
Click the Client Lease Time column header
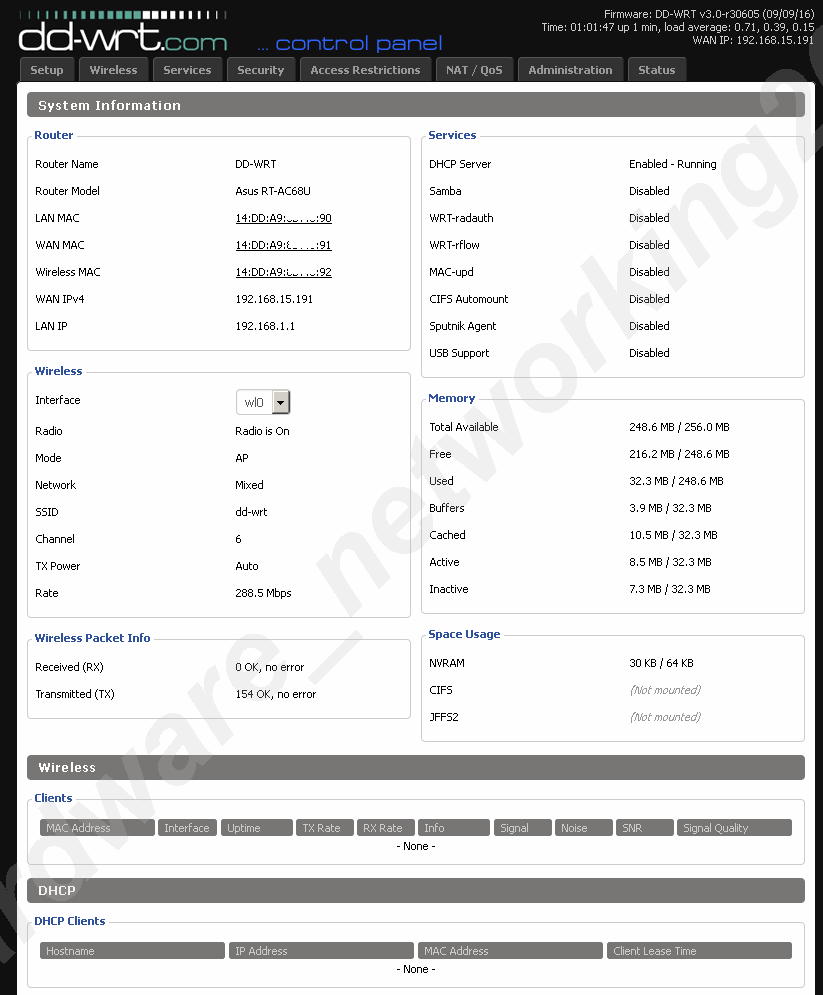click(698, 951)
